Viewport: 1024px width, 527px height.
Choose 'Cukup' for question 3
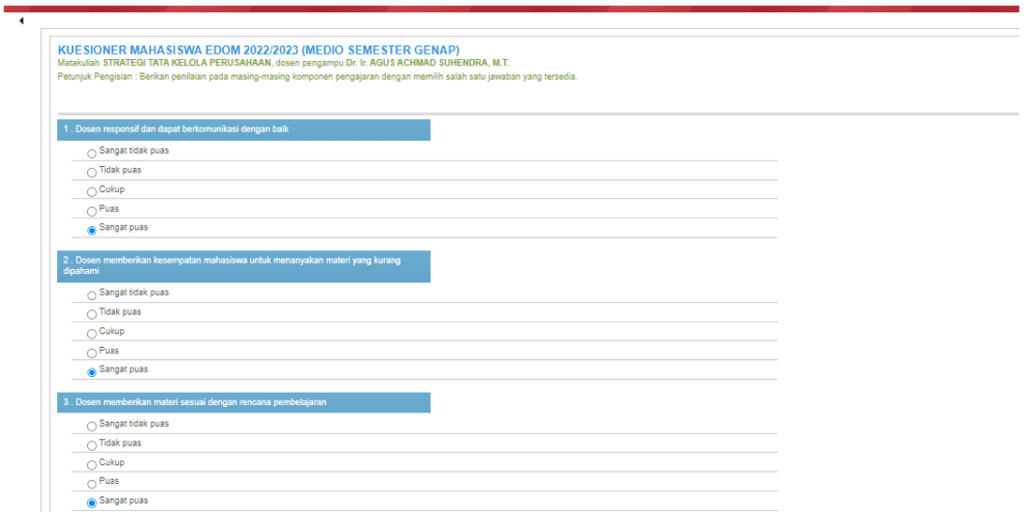(x=92, y=465)
